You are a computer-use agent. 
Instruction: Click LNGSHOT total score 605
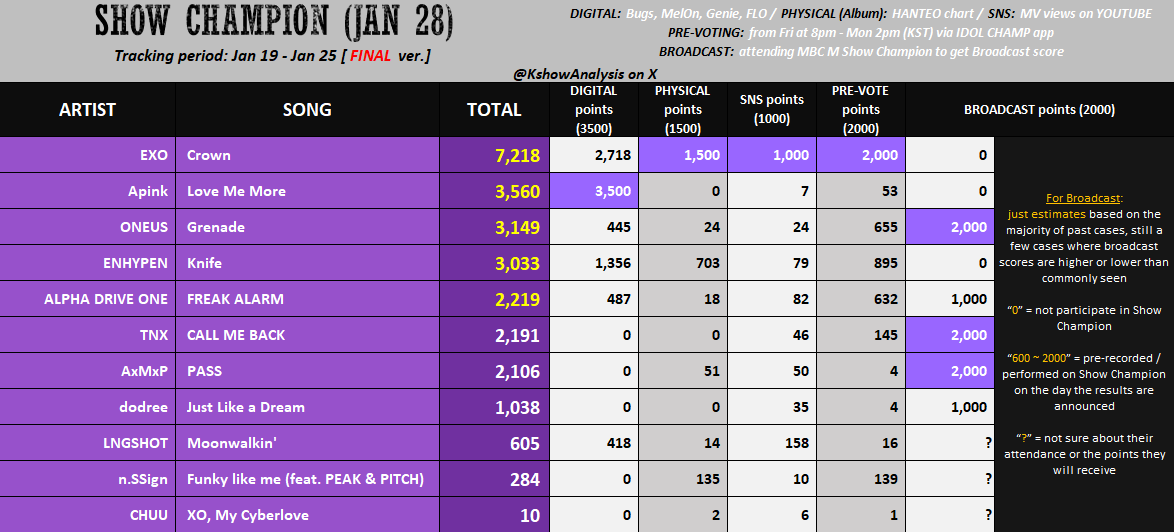pos(494,443)
